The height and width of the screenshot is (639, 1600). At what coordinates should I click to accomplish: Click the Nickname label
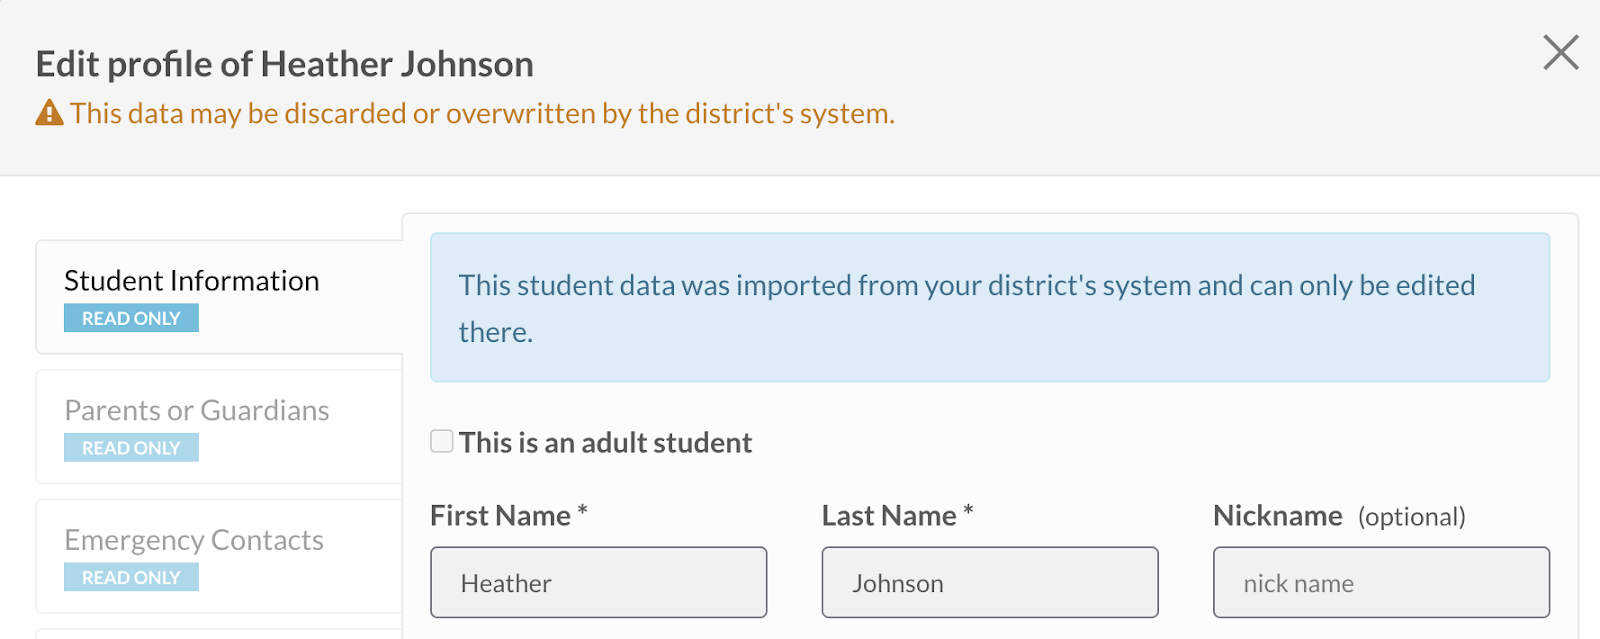click(x=1278, y=516)
